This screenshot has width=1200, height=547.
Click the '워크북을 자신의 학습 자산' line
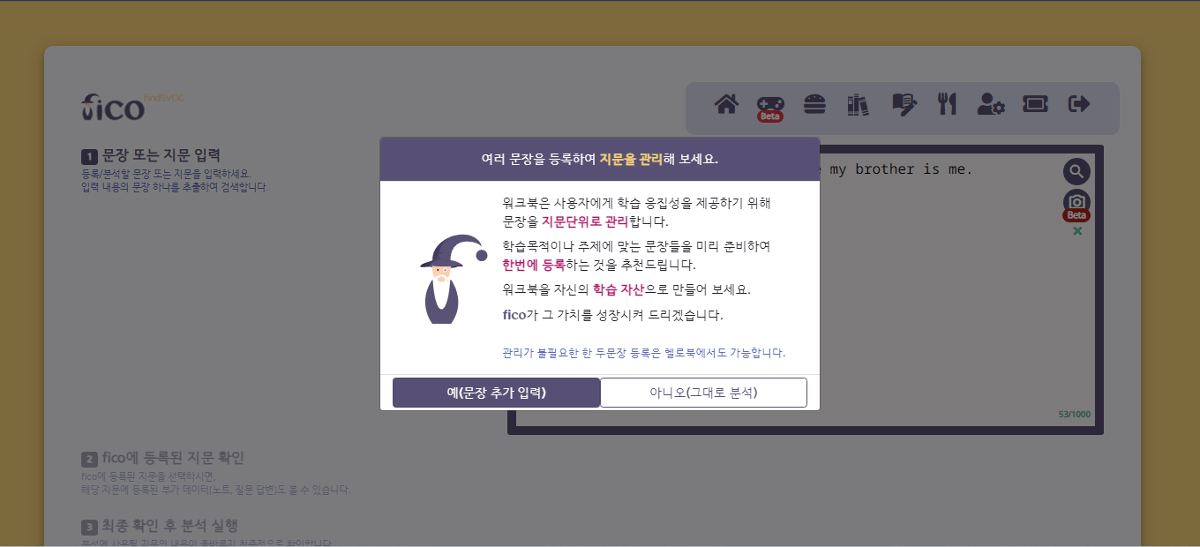pyautogui.click(x=626, y=289)
